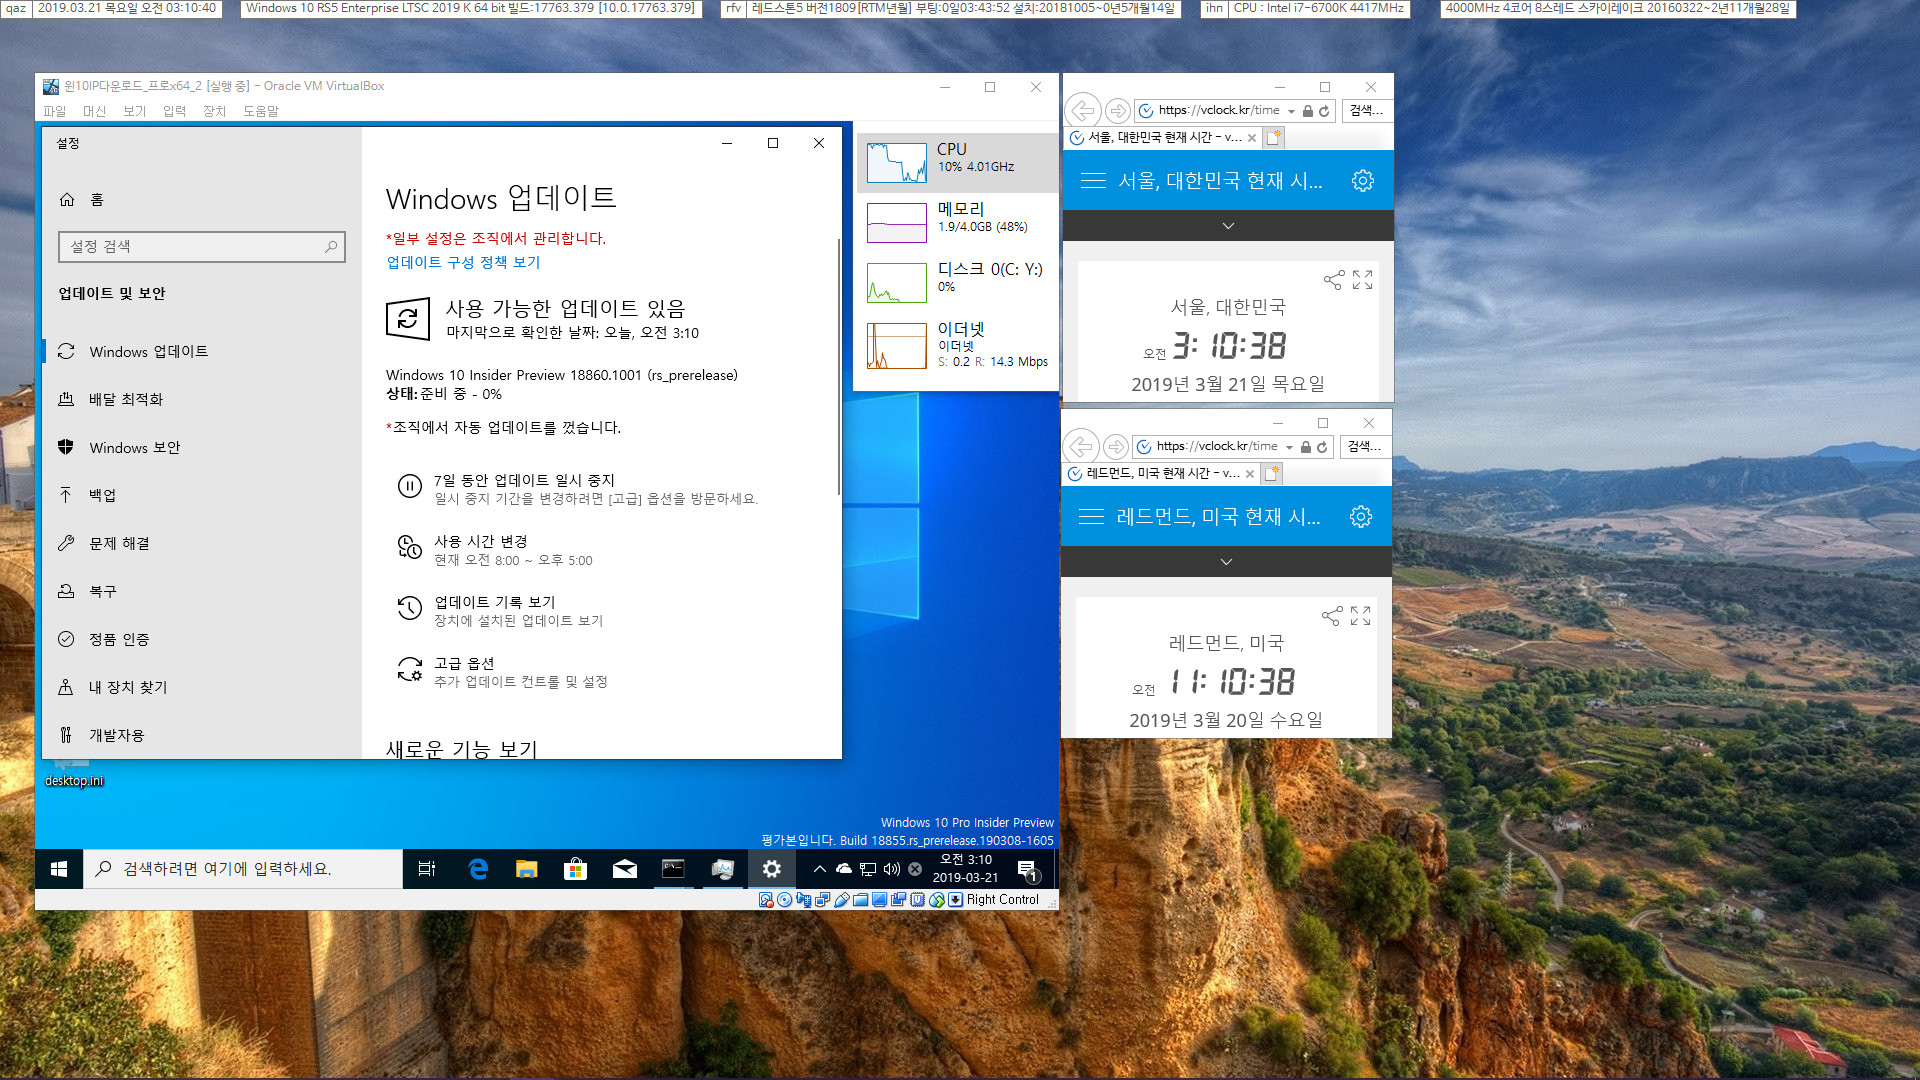
Task: Click back arrow in Seoul browser window
Action: pos(1083,111)
